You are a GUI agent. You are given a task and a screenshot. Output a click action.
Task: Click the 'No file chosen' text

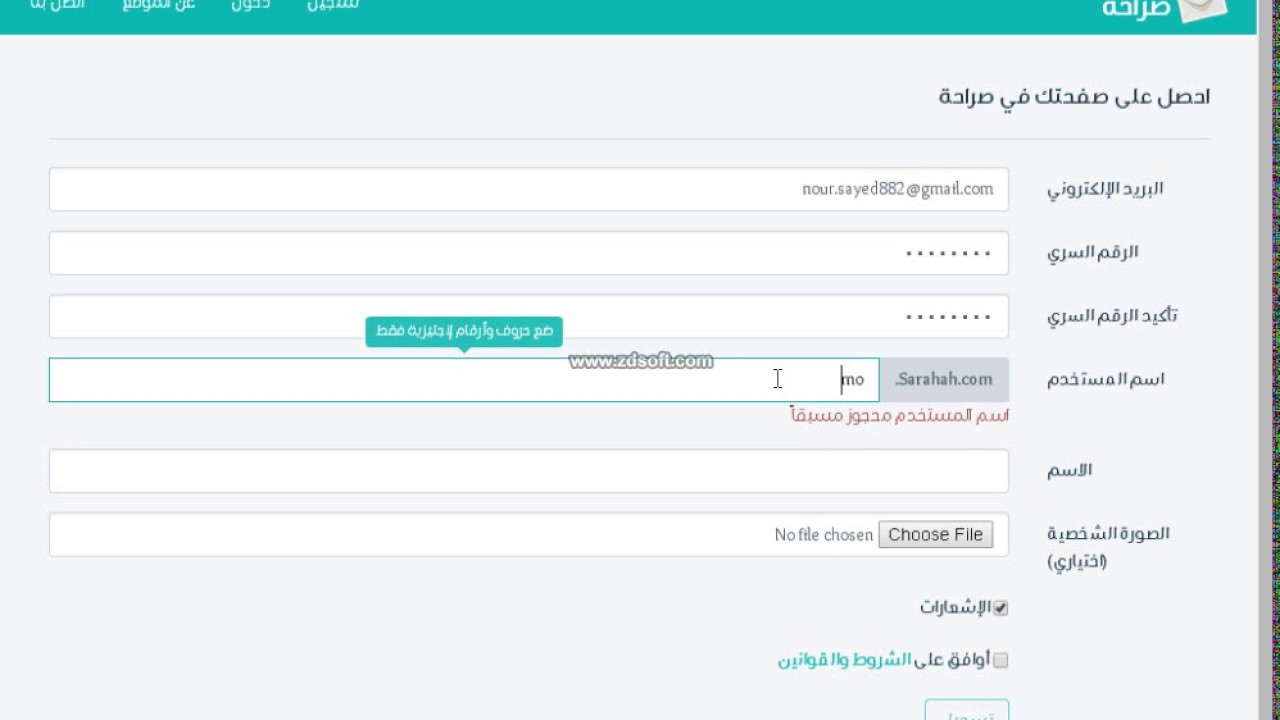click(x=824, y=535)
